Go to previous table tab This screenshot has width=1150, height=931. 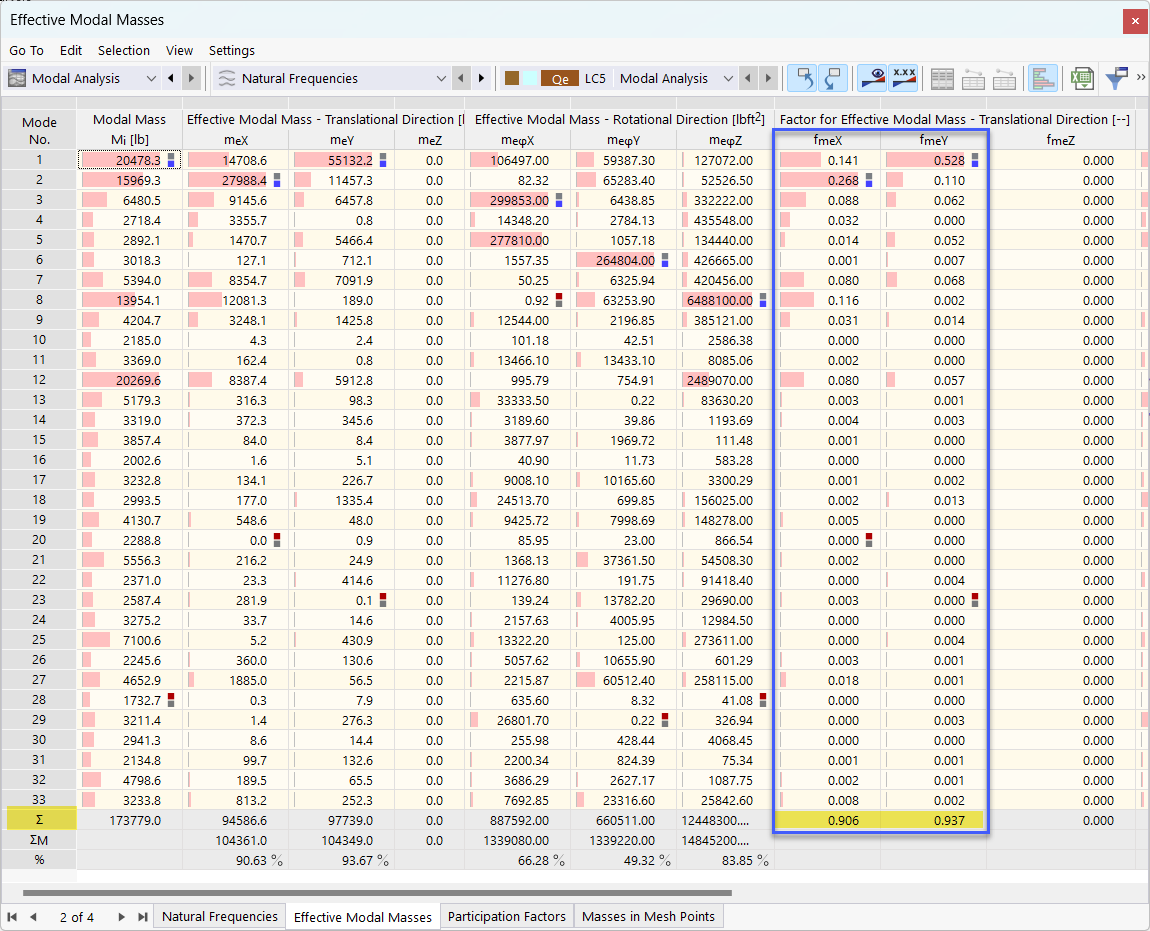[x=33, y=917]
